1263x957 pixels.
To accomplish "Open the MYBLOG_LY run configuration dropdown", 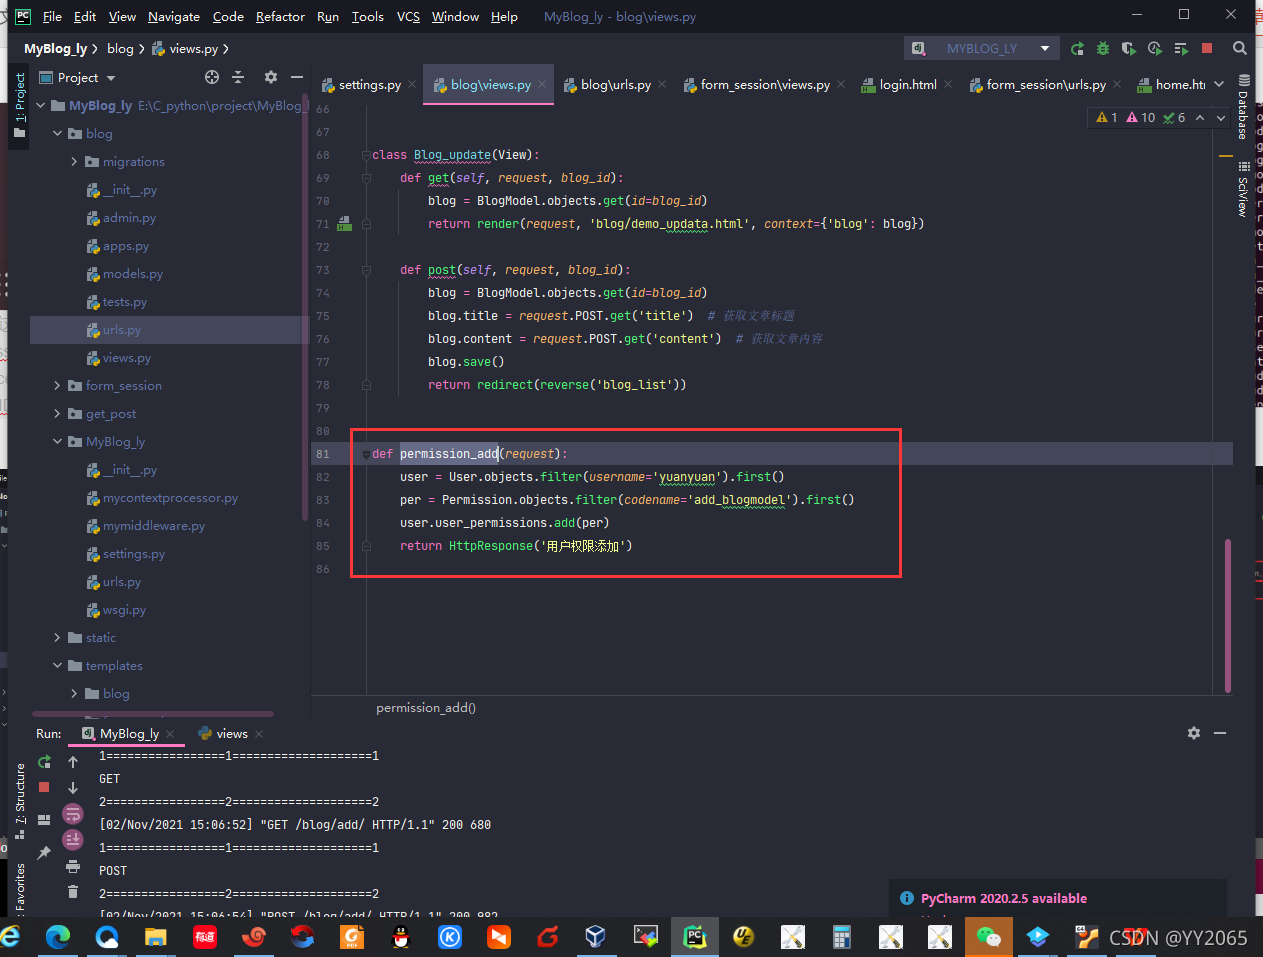I will [982, 48].
